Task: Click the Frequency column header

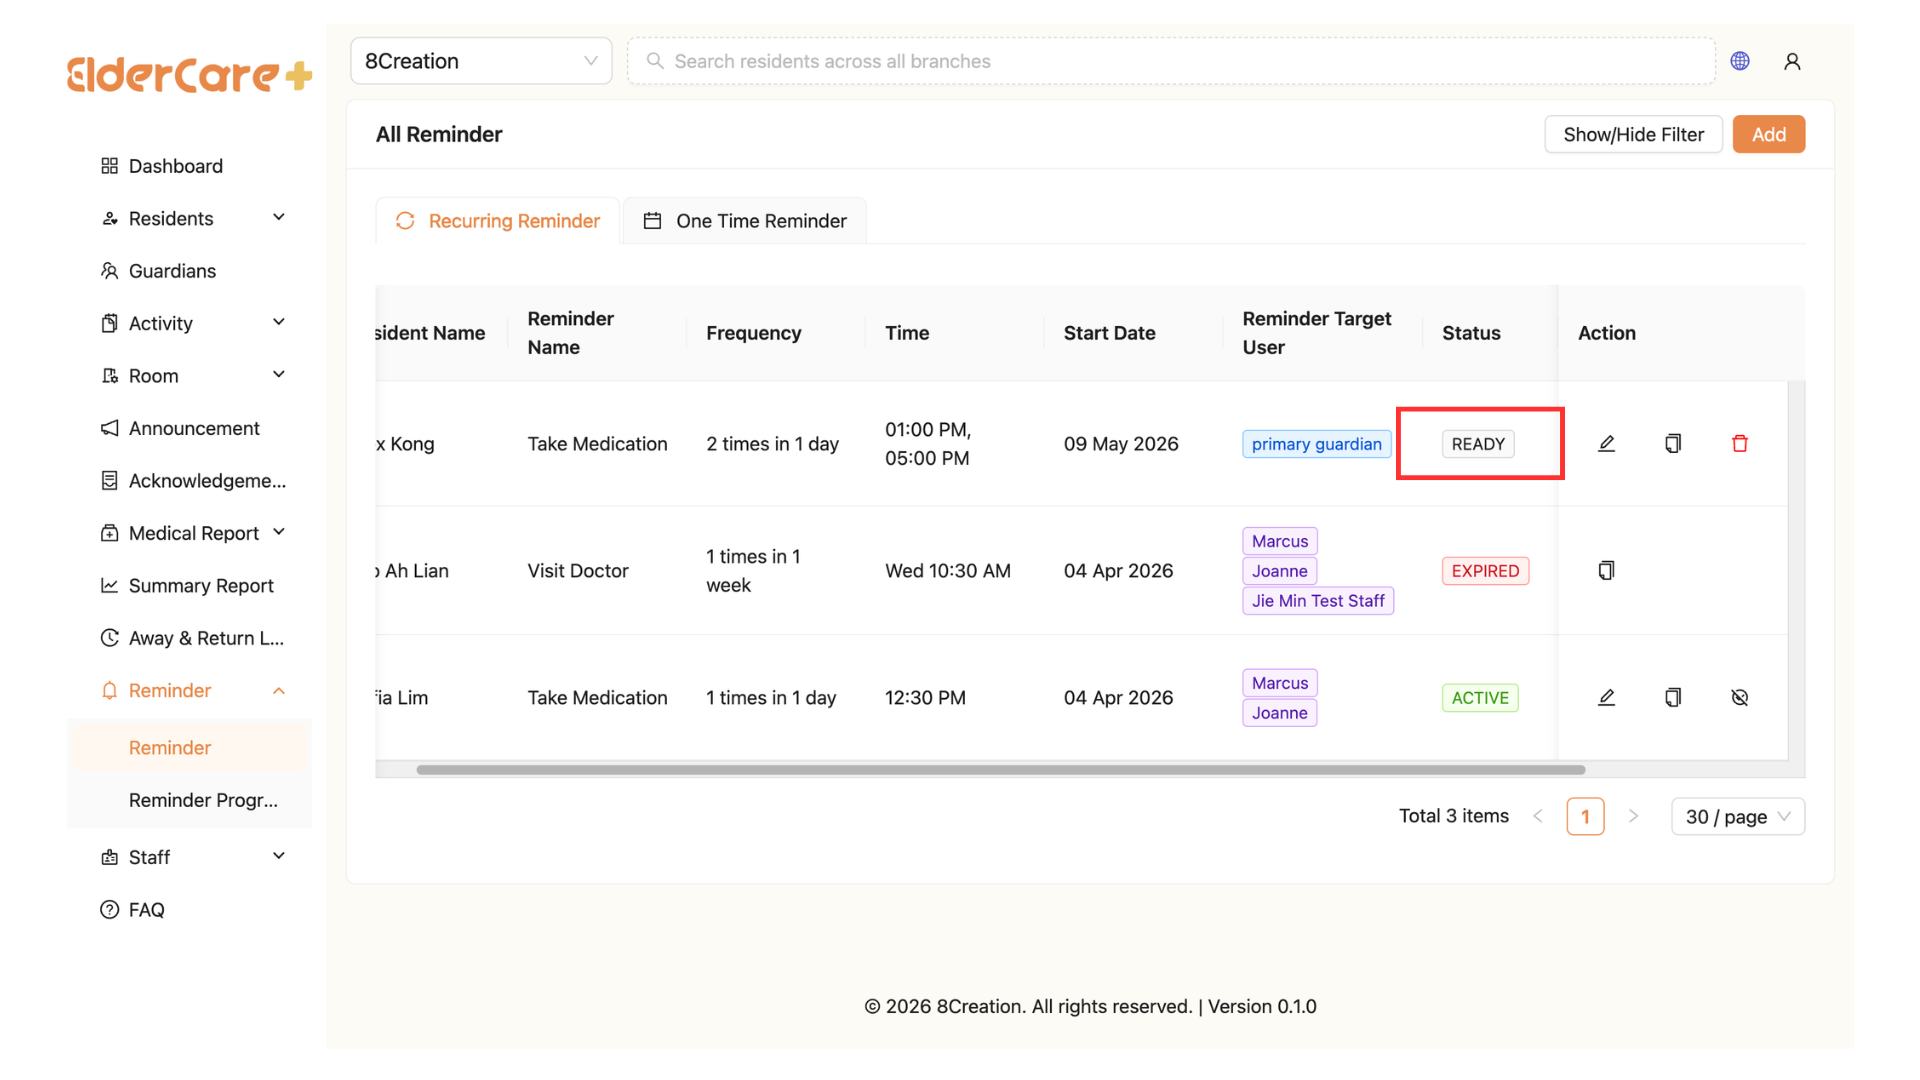Action: coord(753,333)
